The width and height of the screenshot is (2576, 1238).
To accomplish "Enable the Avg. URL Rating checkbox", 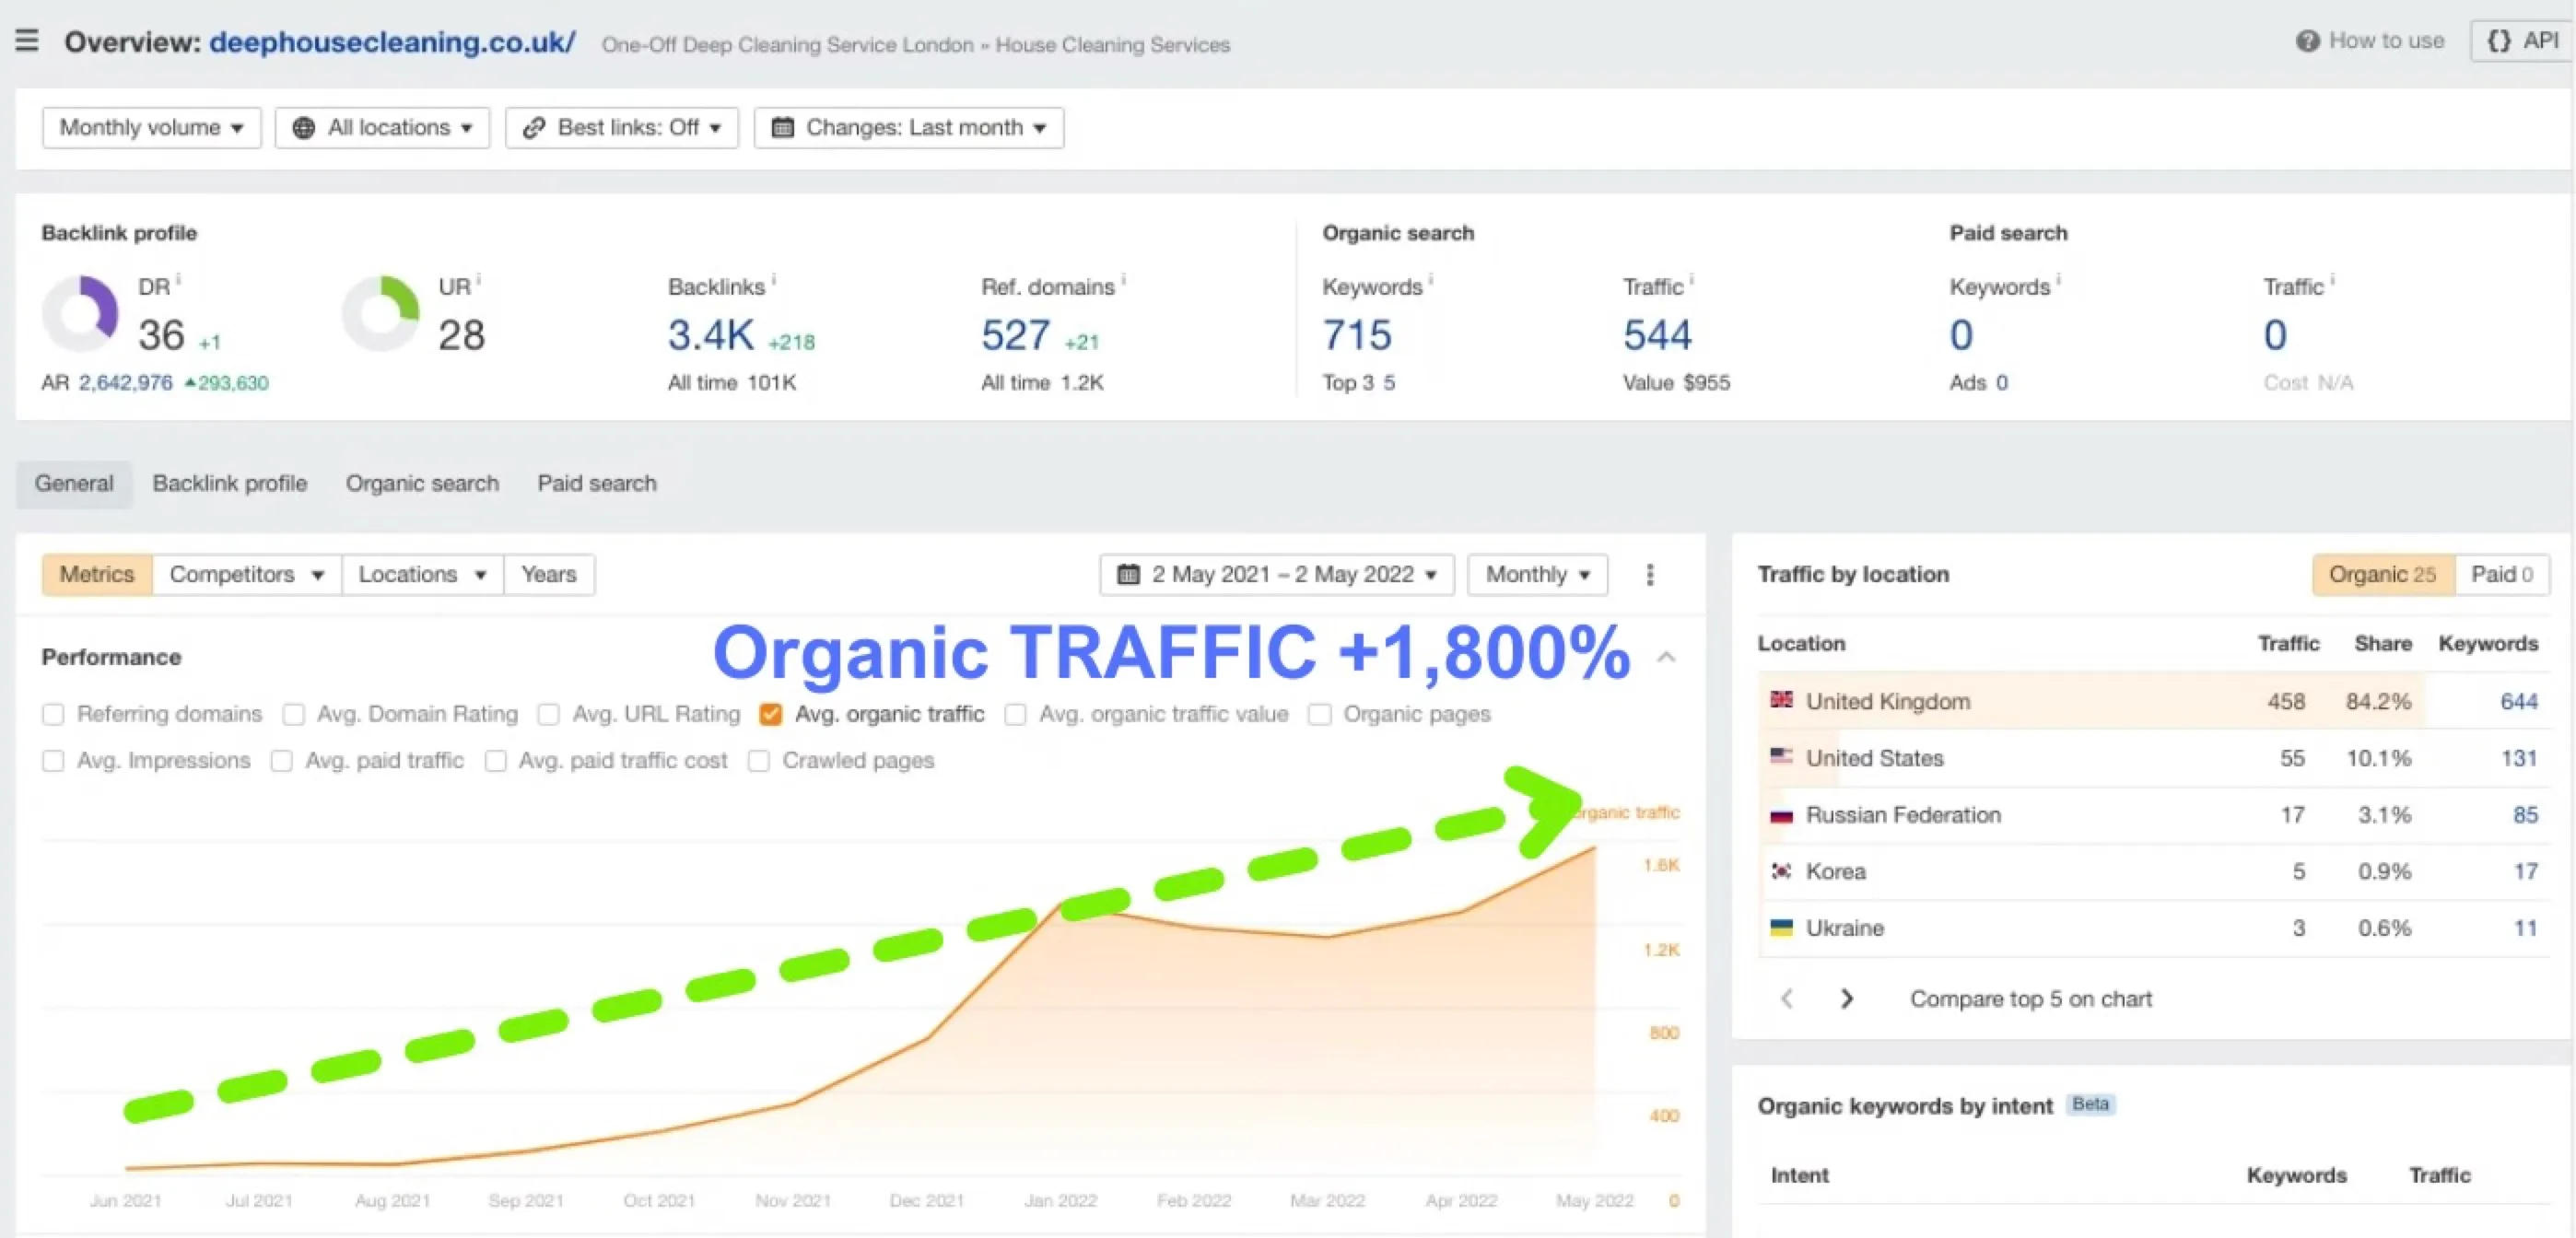I will click(548, 715).
